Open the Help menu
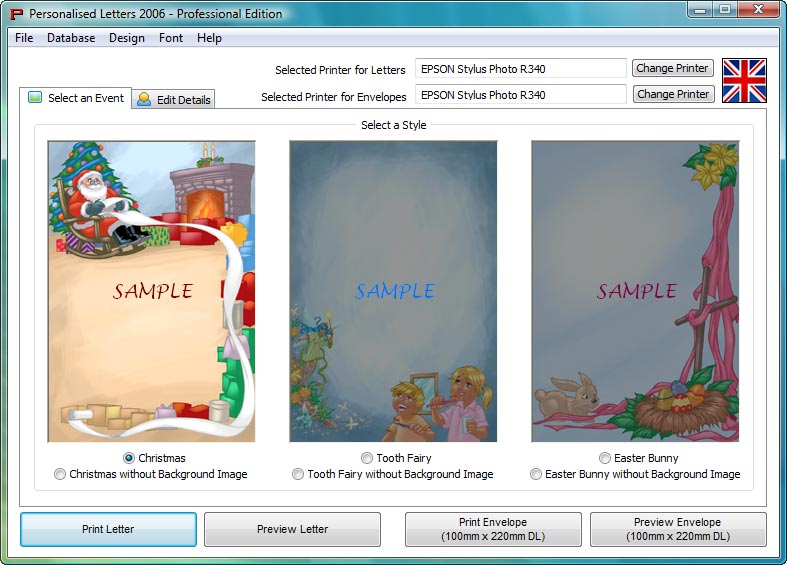The image size is (787, 565). pos(209,38)
